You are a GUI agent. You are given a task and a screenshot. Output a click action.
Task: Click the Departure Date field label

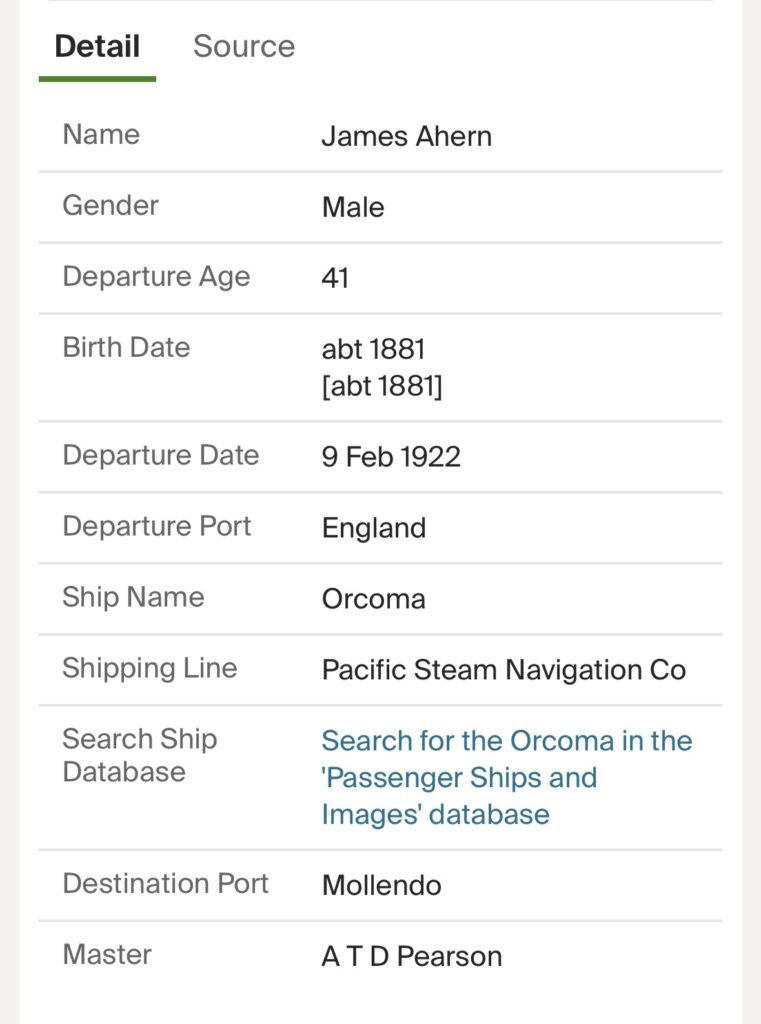pos(160,455)
